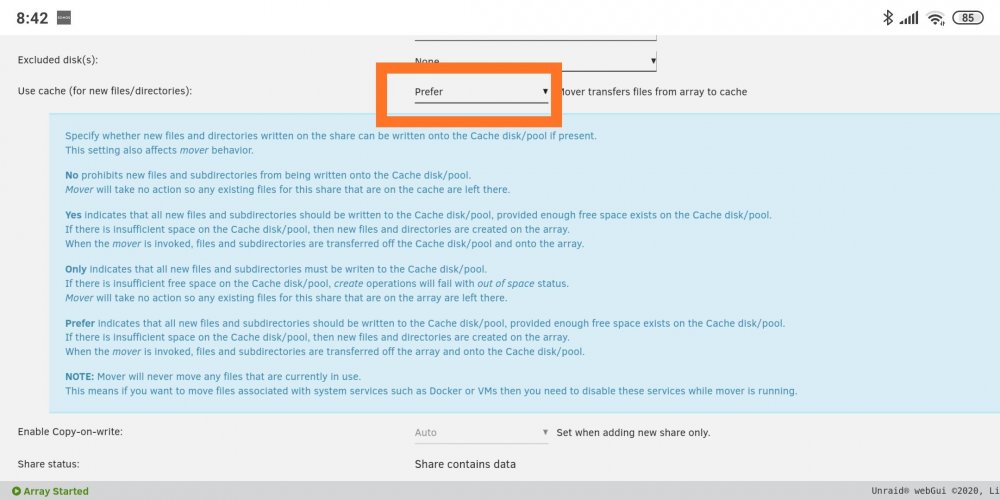
Task: Open the Enable Copy-on-write Auto dropdown
Action: point(482,432)
